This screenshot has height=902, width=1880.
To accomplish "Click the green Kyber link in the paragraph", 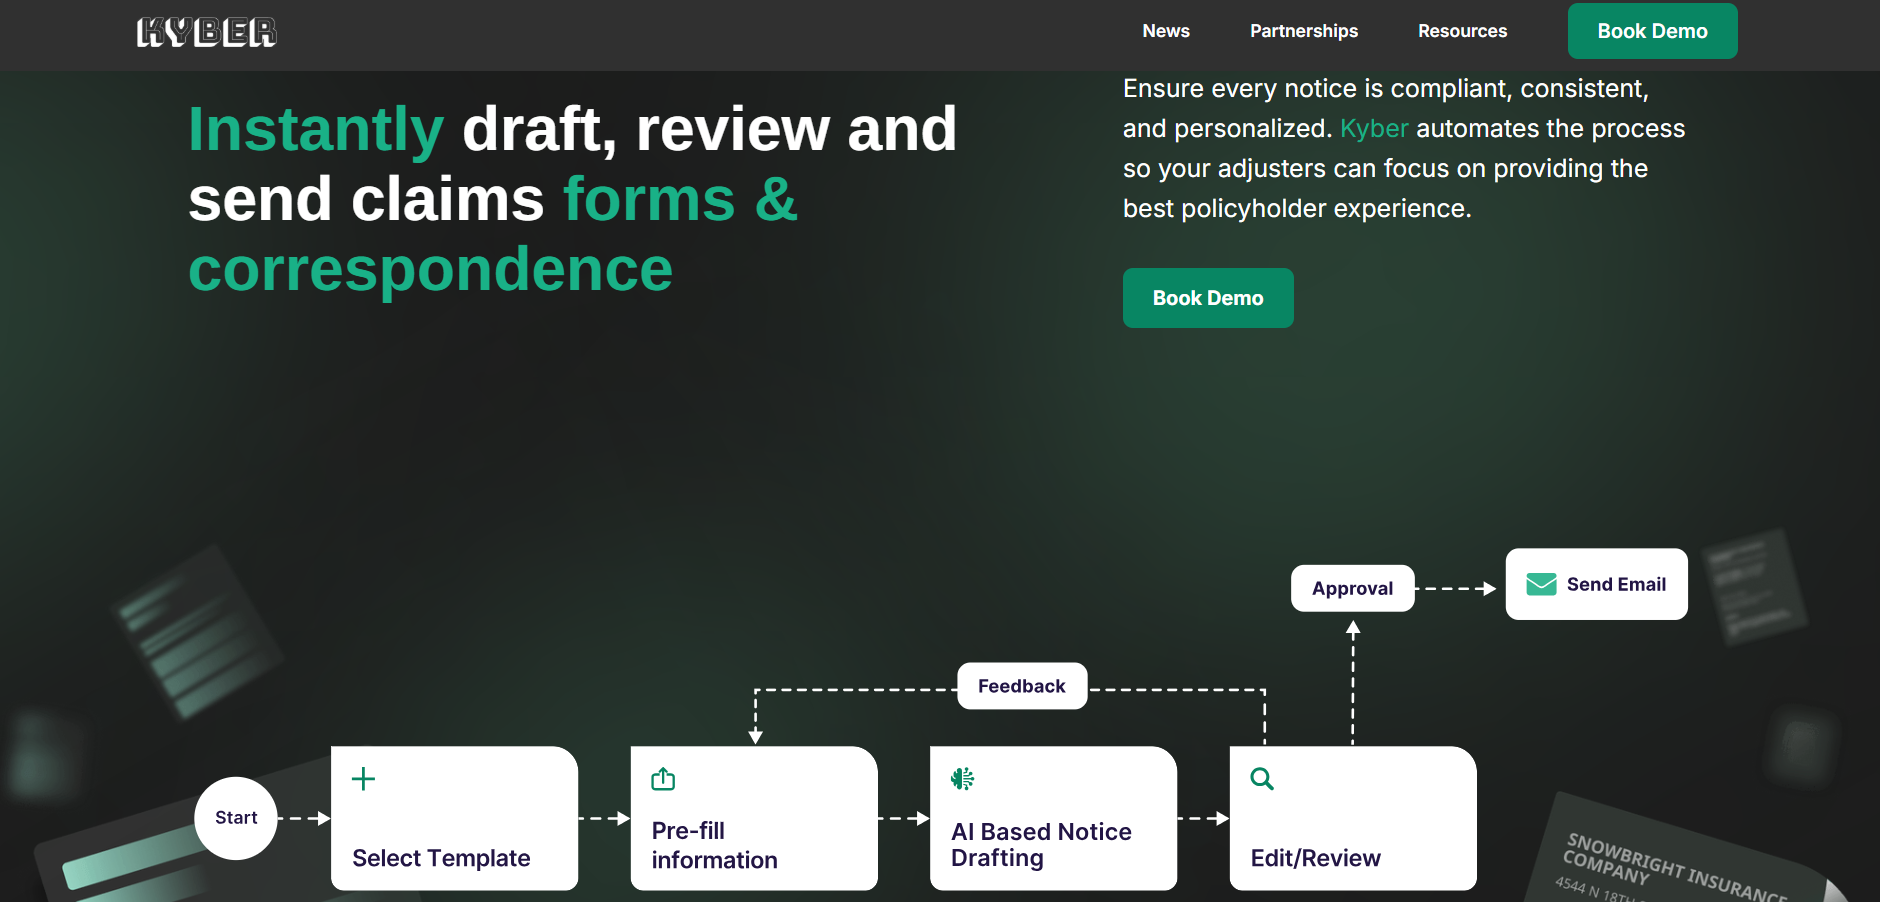I will click(x=1374, y=129).
